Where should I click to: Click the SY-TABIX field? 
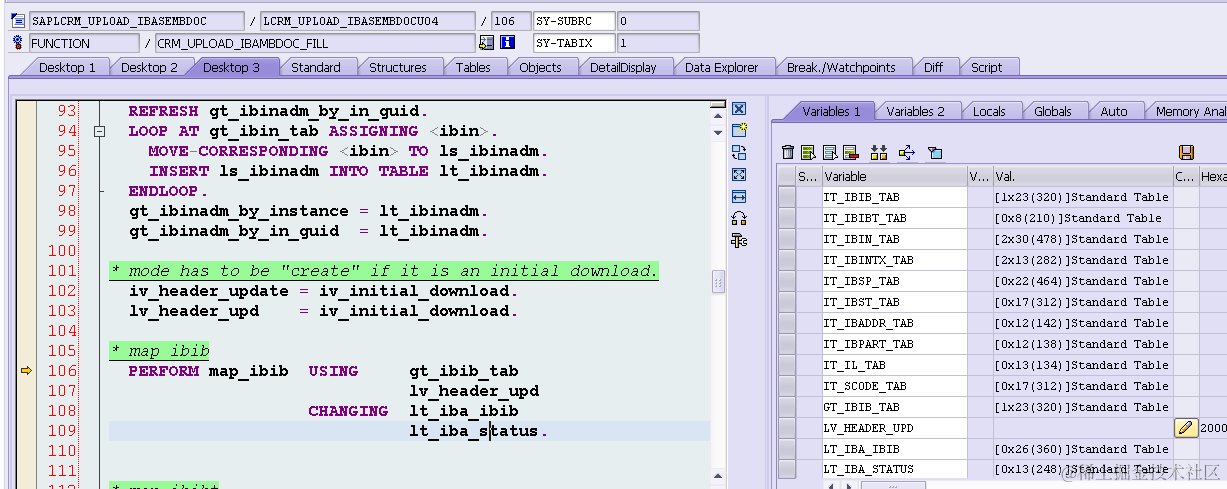573,43
